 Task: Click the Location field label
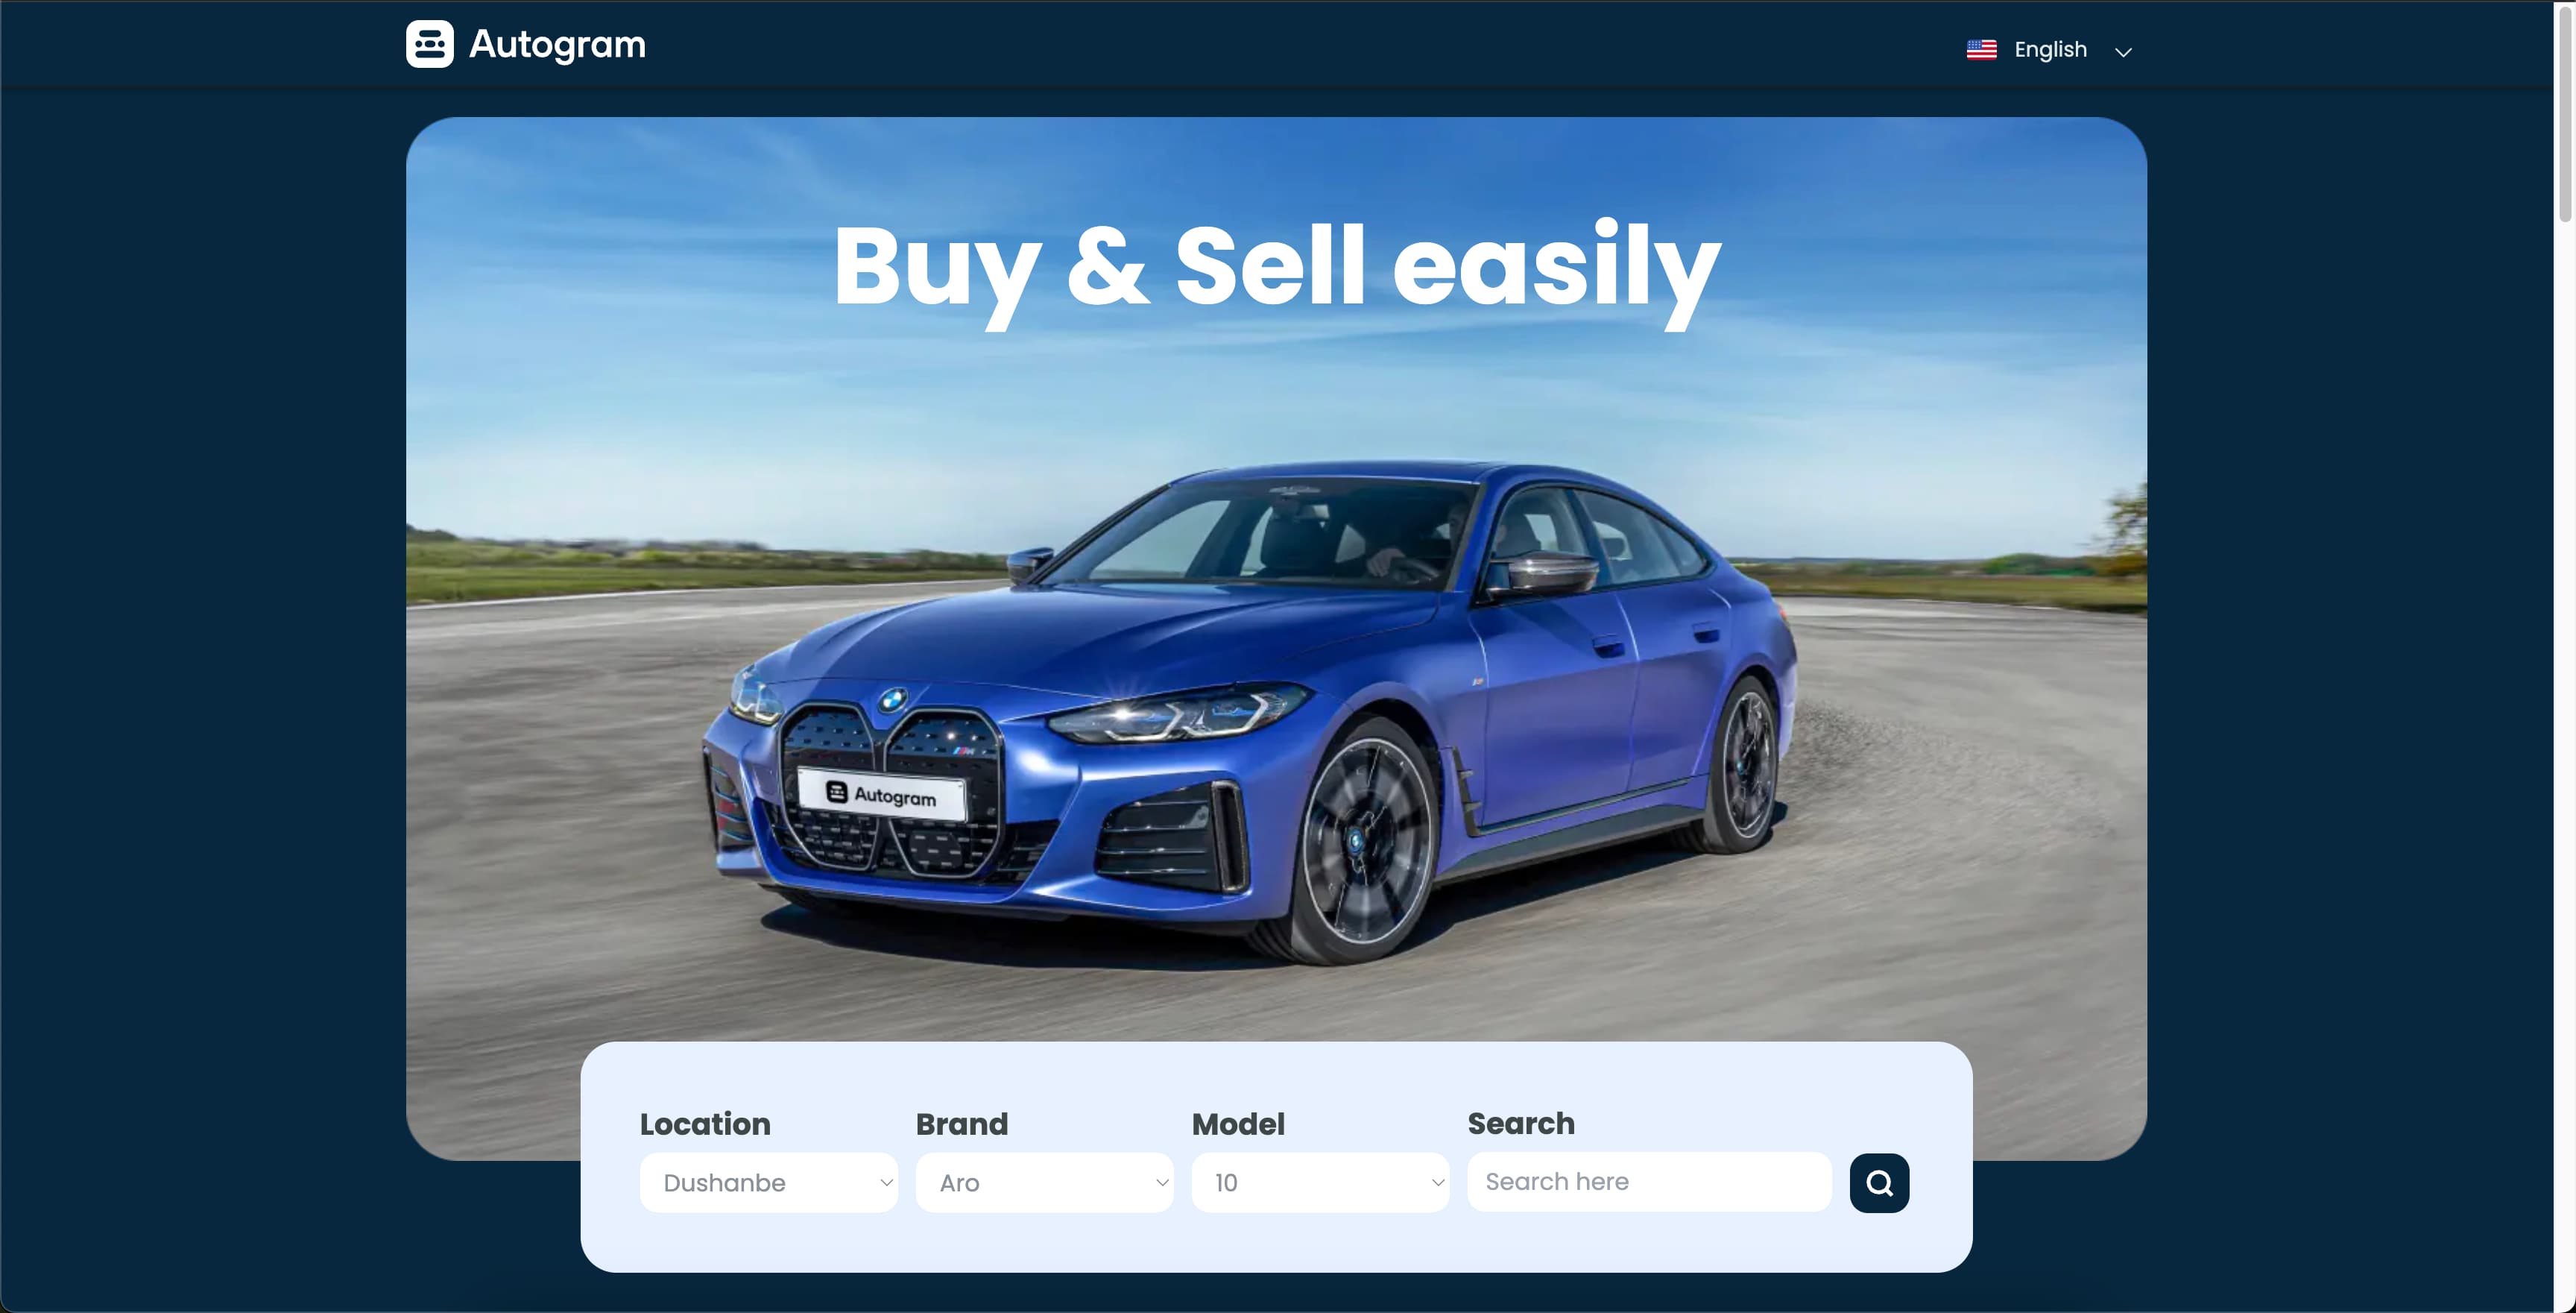[x=705, y=1124]
